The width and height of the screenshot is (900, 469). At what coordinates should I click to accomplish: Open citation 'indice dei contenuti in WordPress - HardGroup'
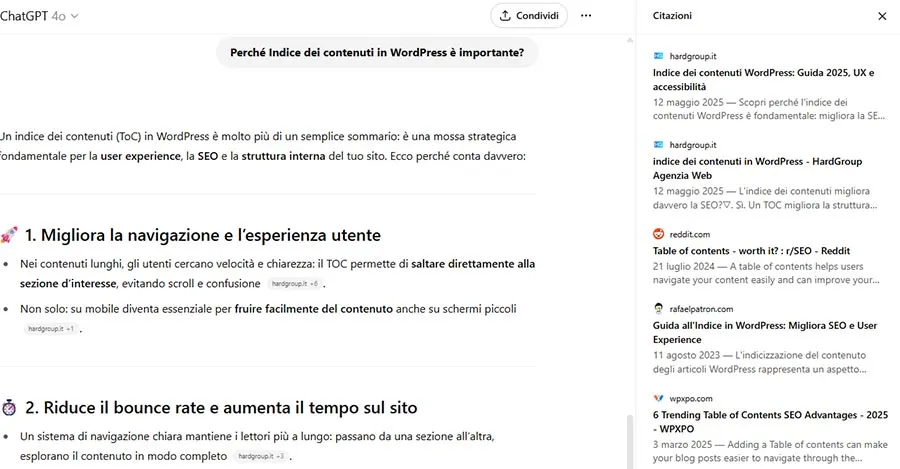[757, 169]
